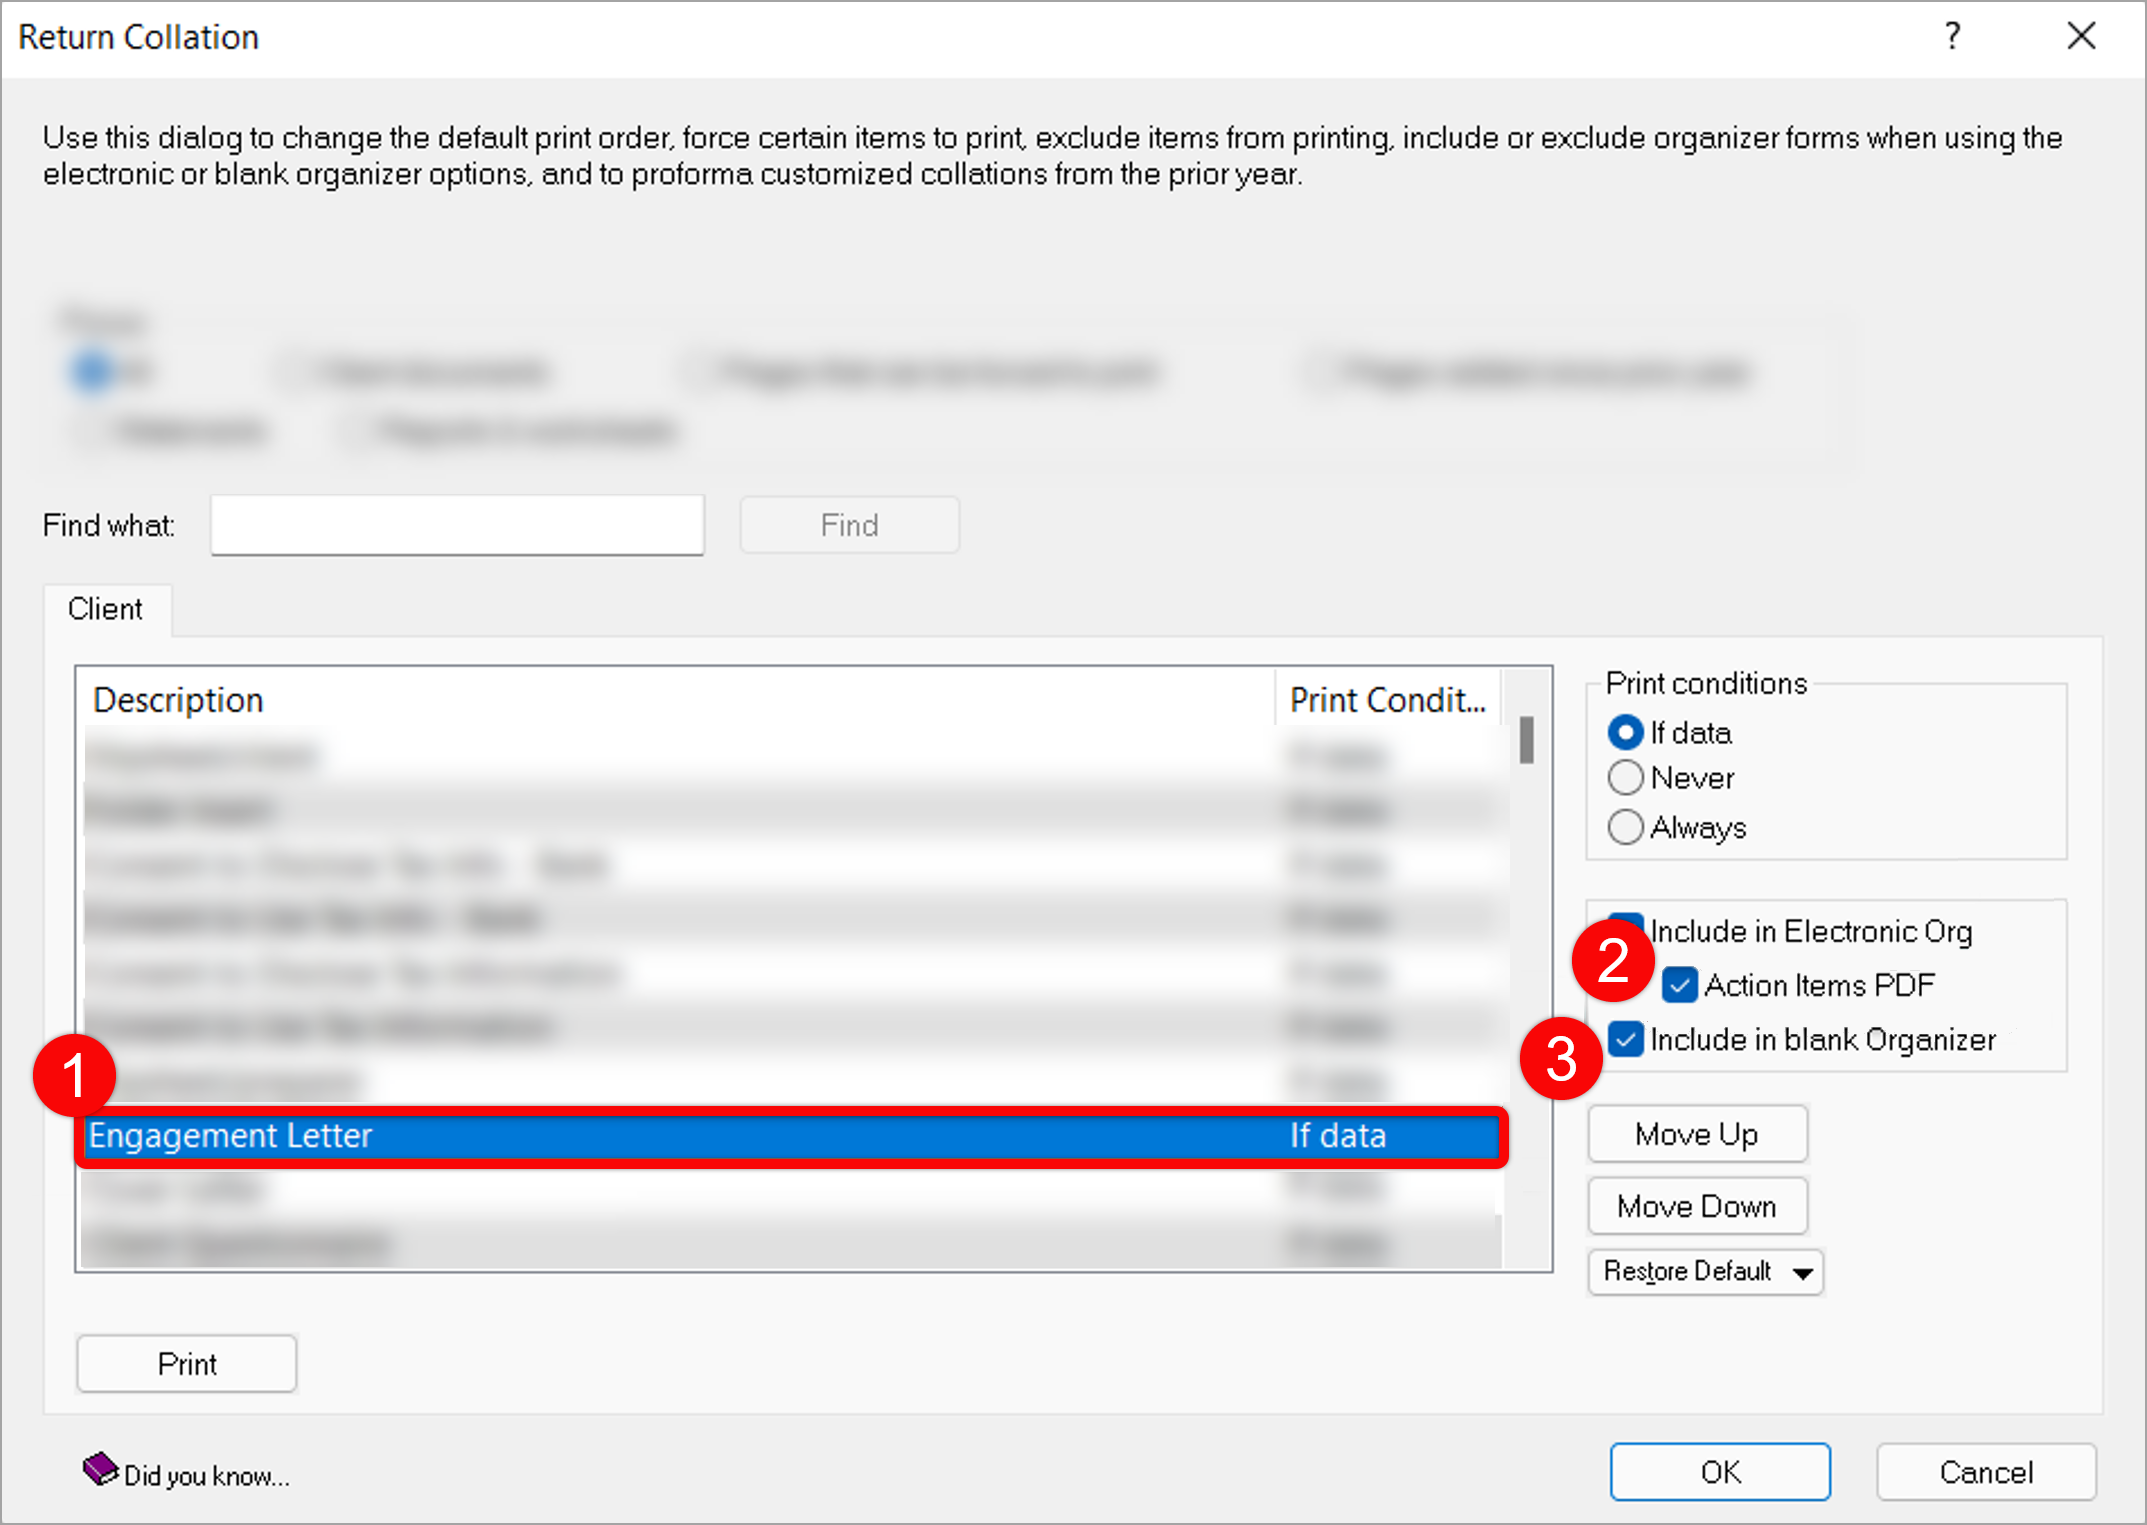Click the Print button

[187, 1364]
